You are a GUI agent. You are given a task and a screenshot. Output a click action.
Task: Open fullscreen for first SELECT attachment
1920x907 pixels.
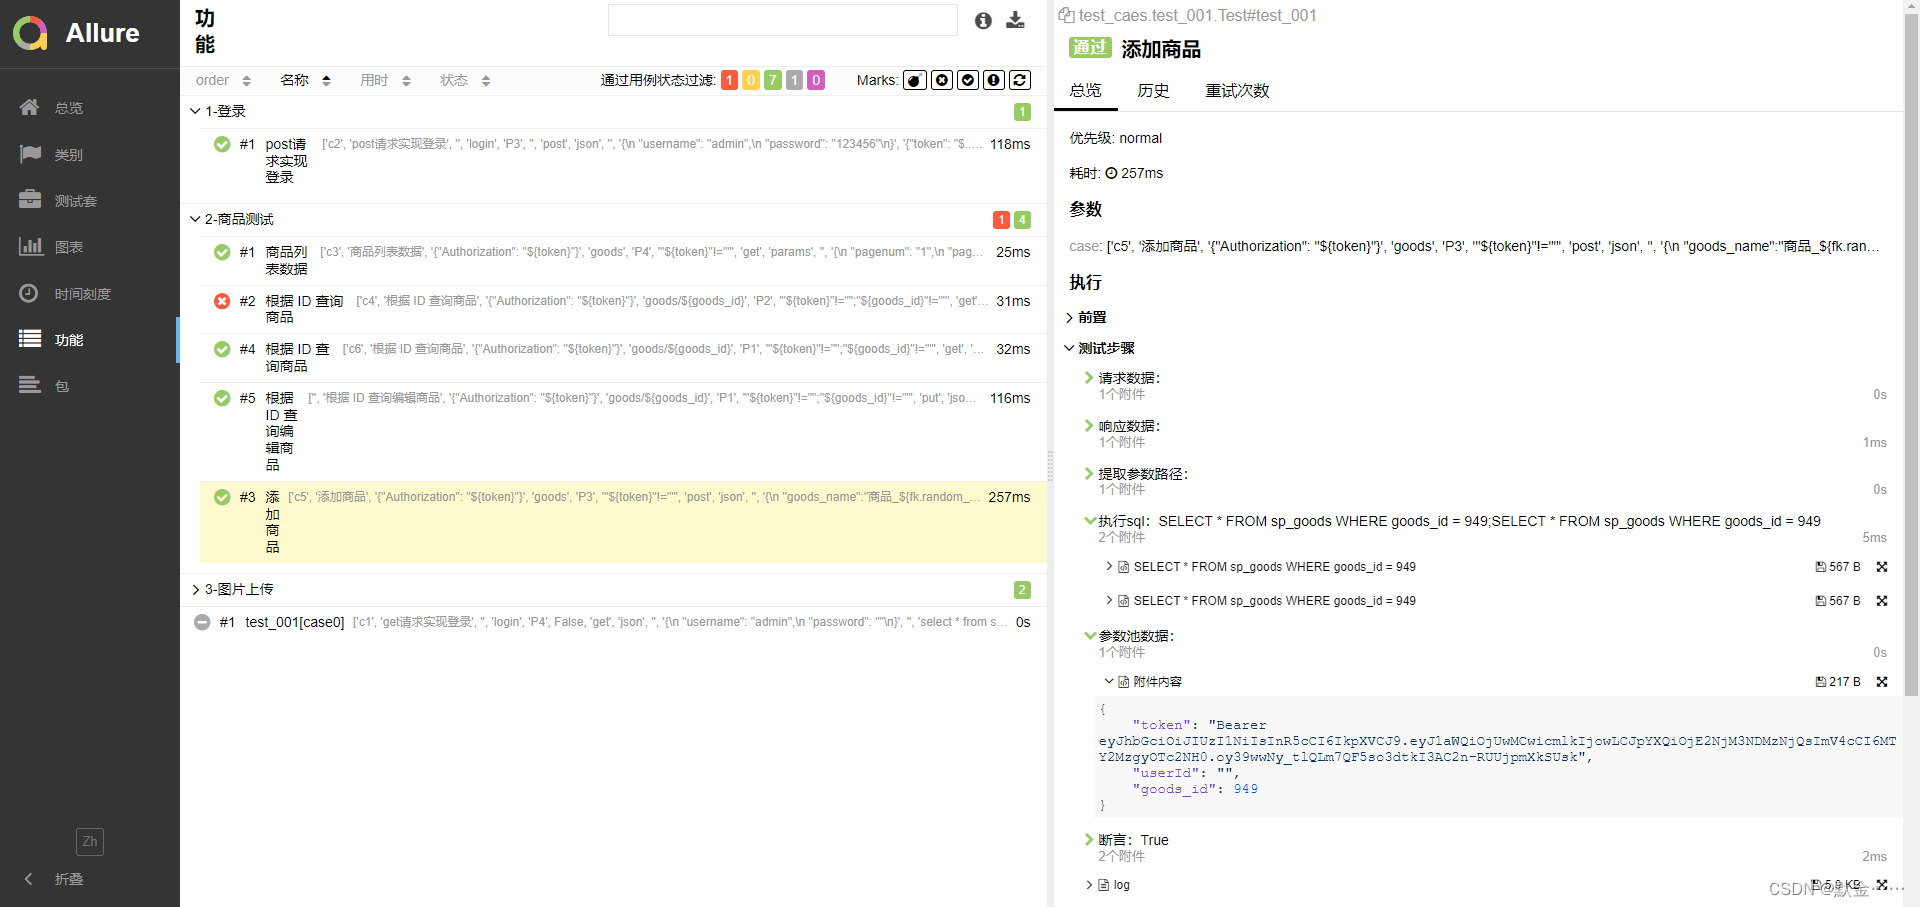click(x=1882, y=567)
